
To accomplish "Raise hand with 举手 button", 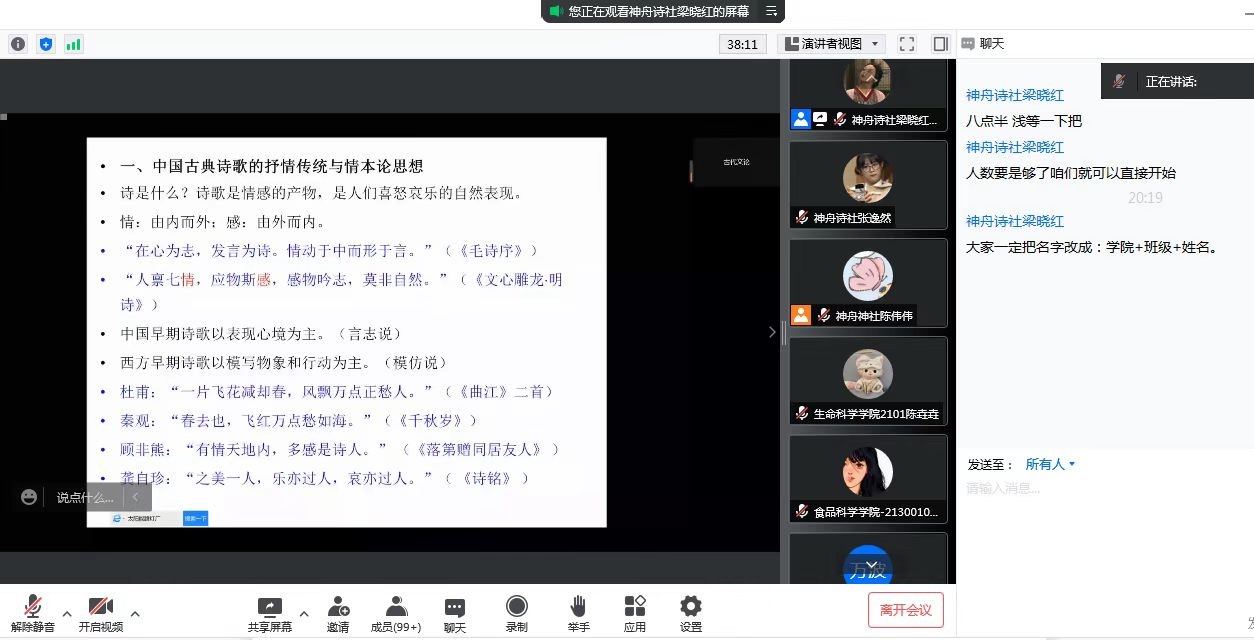I will (578, 613).
